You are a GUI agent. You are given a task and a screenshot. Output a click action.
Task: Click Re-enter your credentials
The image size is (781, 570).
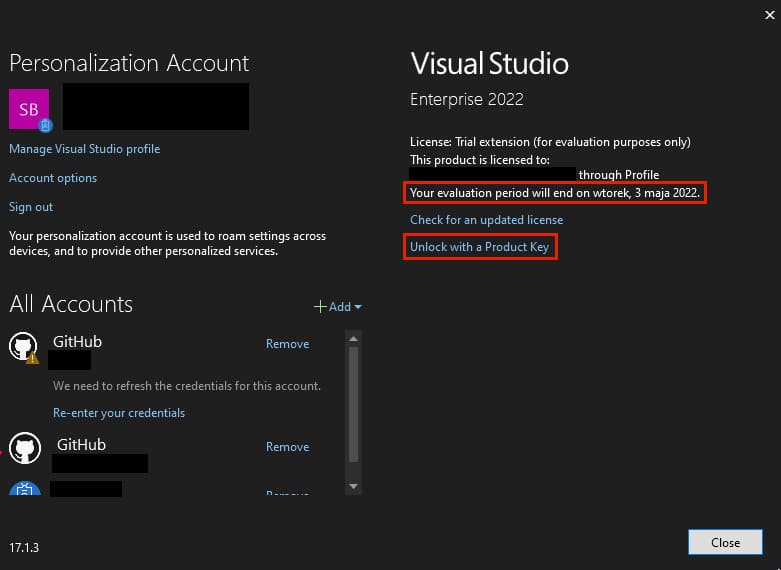coord(118,413)
